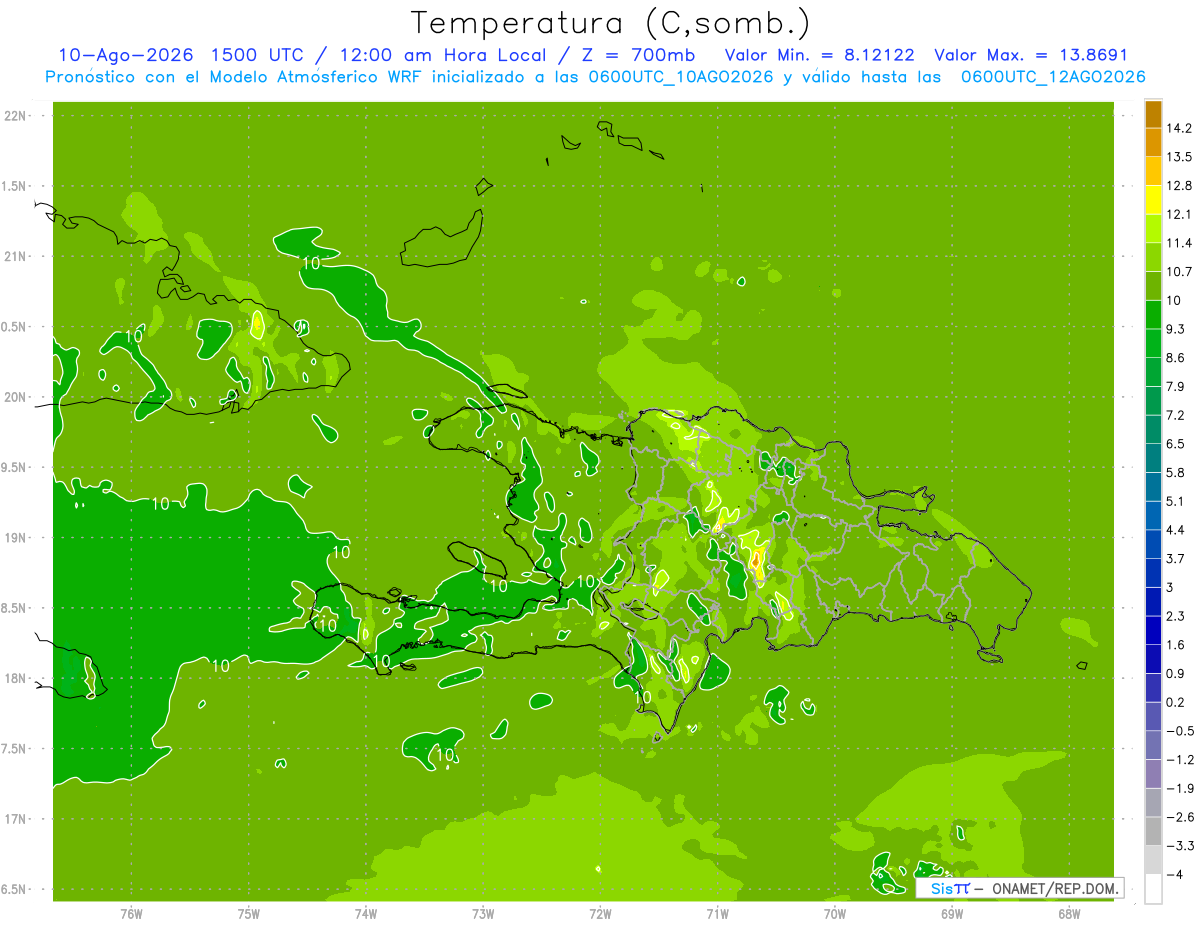Image resolution: width=1200 pixels, height=927 pixels.
Task: Click the "18N" latitude axis label
Action: point(15,679)
